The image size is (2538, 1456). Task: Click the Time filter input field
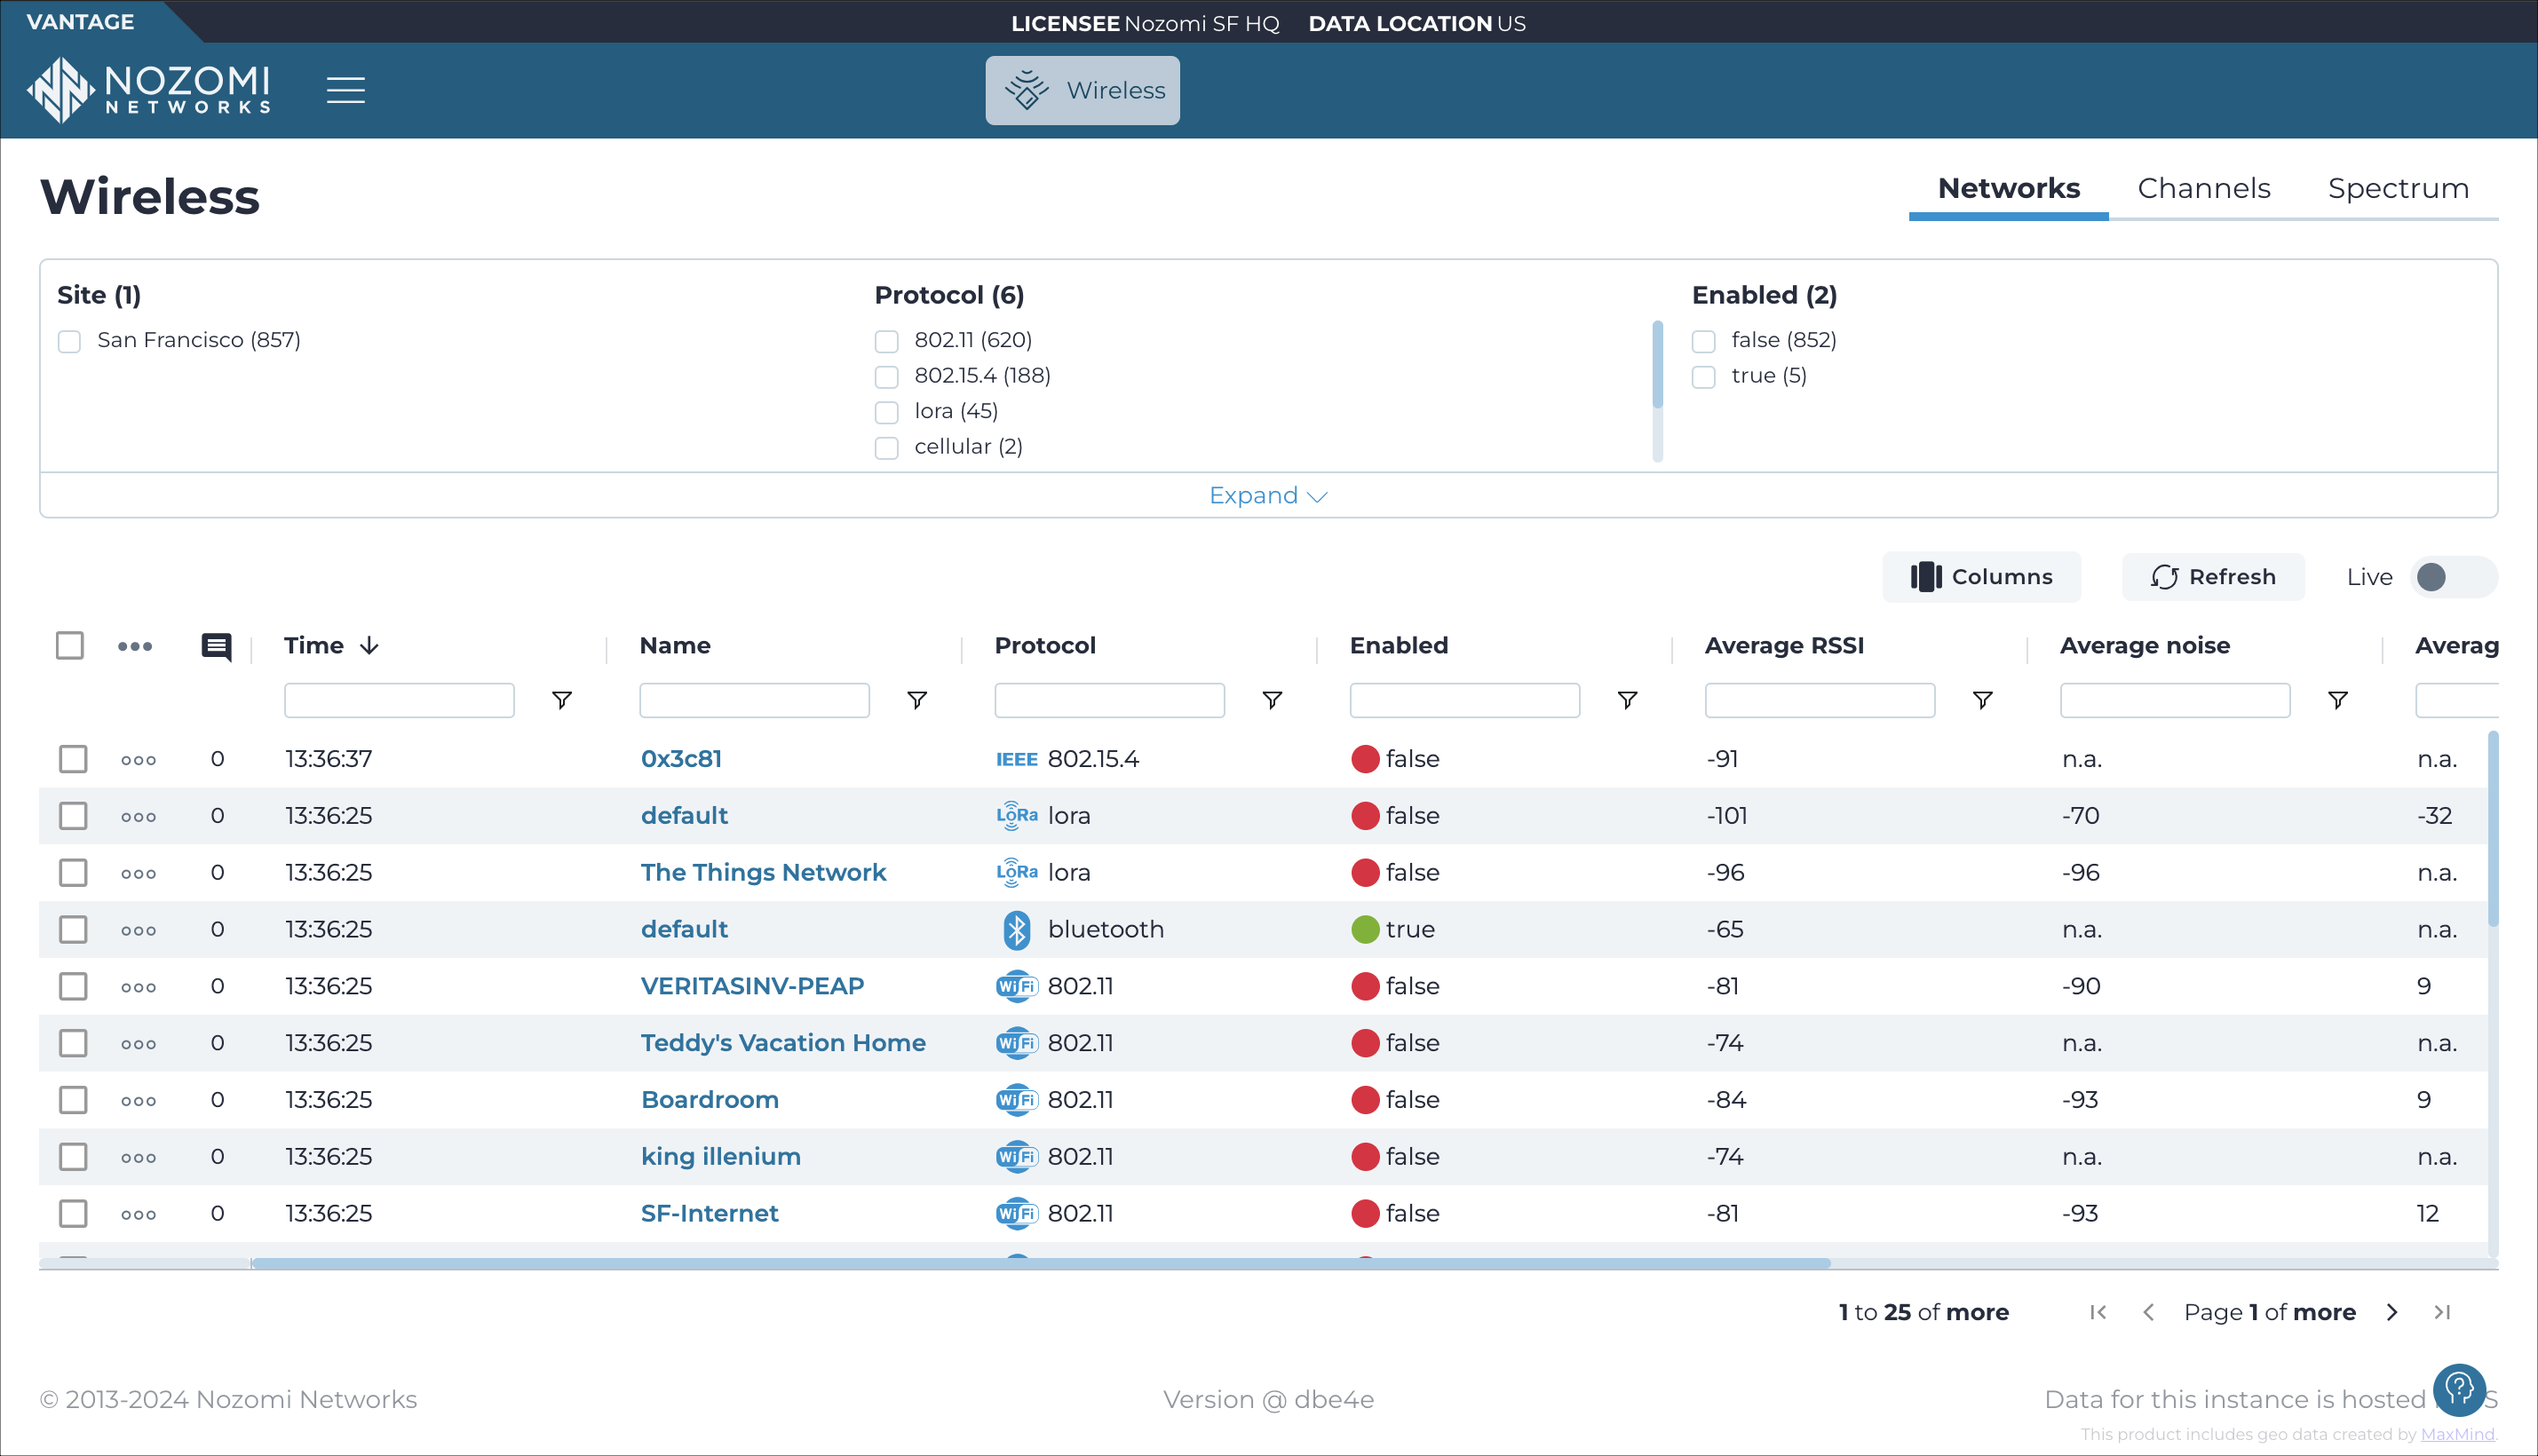(399, 700)
